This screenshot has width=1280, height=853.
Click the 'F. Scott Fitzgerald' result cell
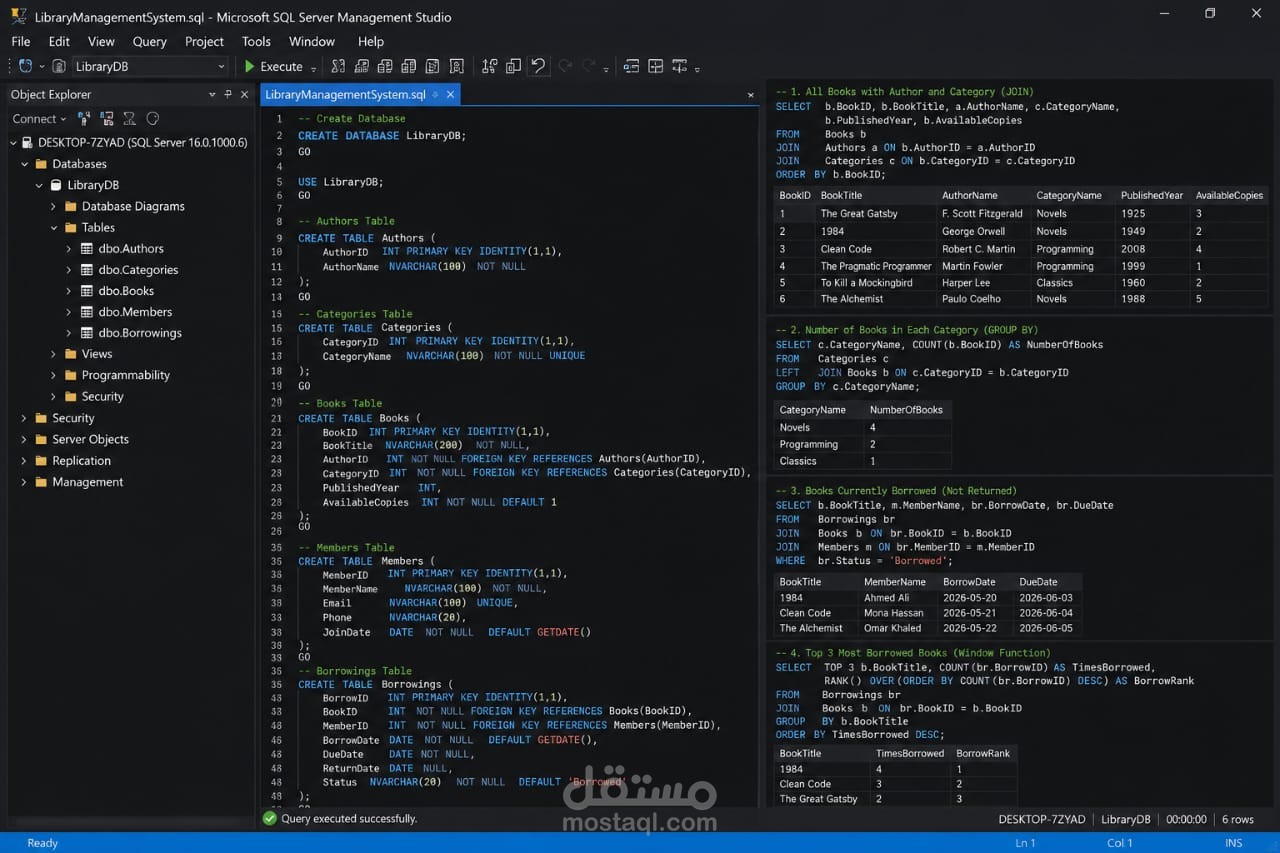(x=982, y=214)
